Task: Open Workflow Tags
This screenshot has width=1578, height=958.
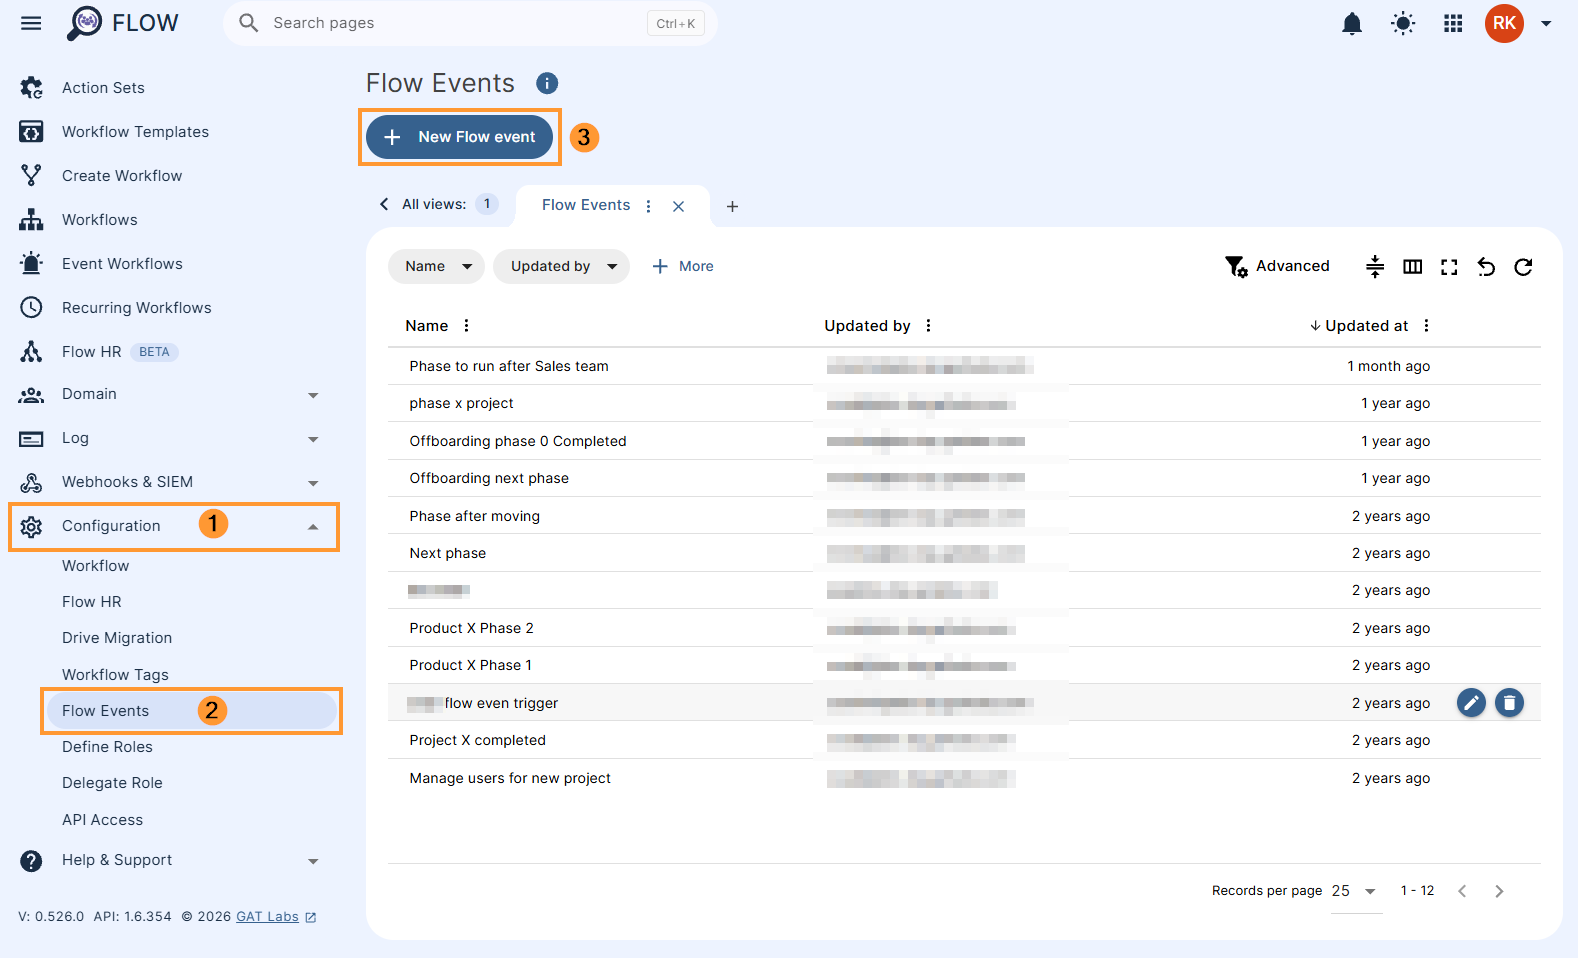Action: click(115, 675)
